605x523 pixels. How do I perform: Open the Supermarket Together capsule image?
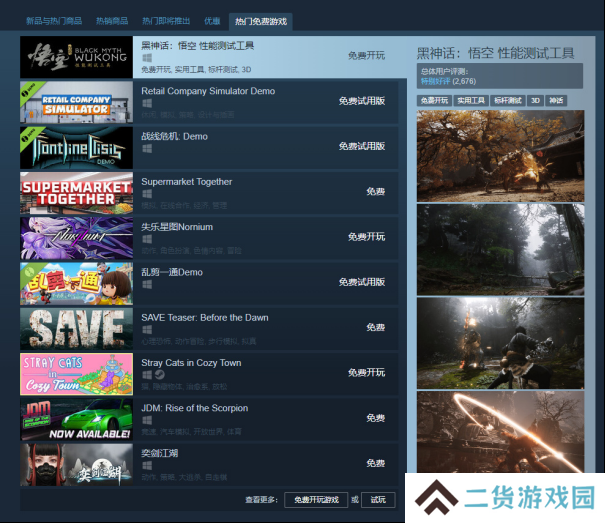pyautogui.click(x=76, y=193)
